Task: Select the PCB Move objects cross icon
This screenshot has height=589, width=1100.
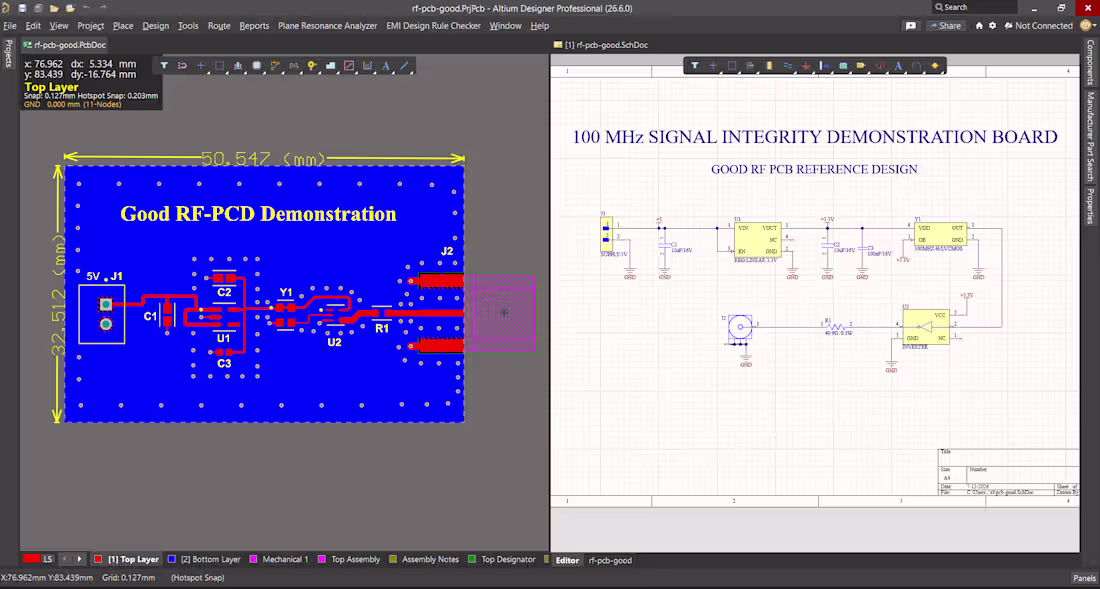Action: point(201,66)
